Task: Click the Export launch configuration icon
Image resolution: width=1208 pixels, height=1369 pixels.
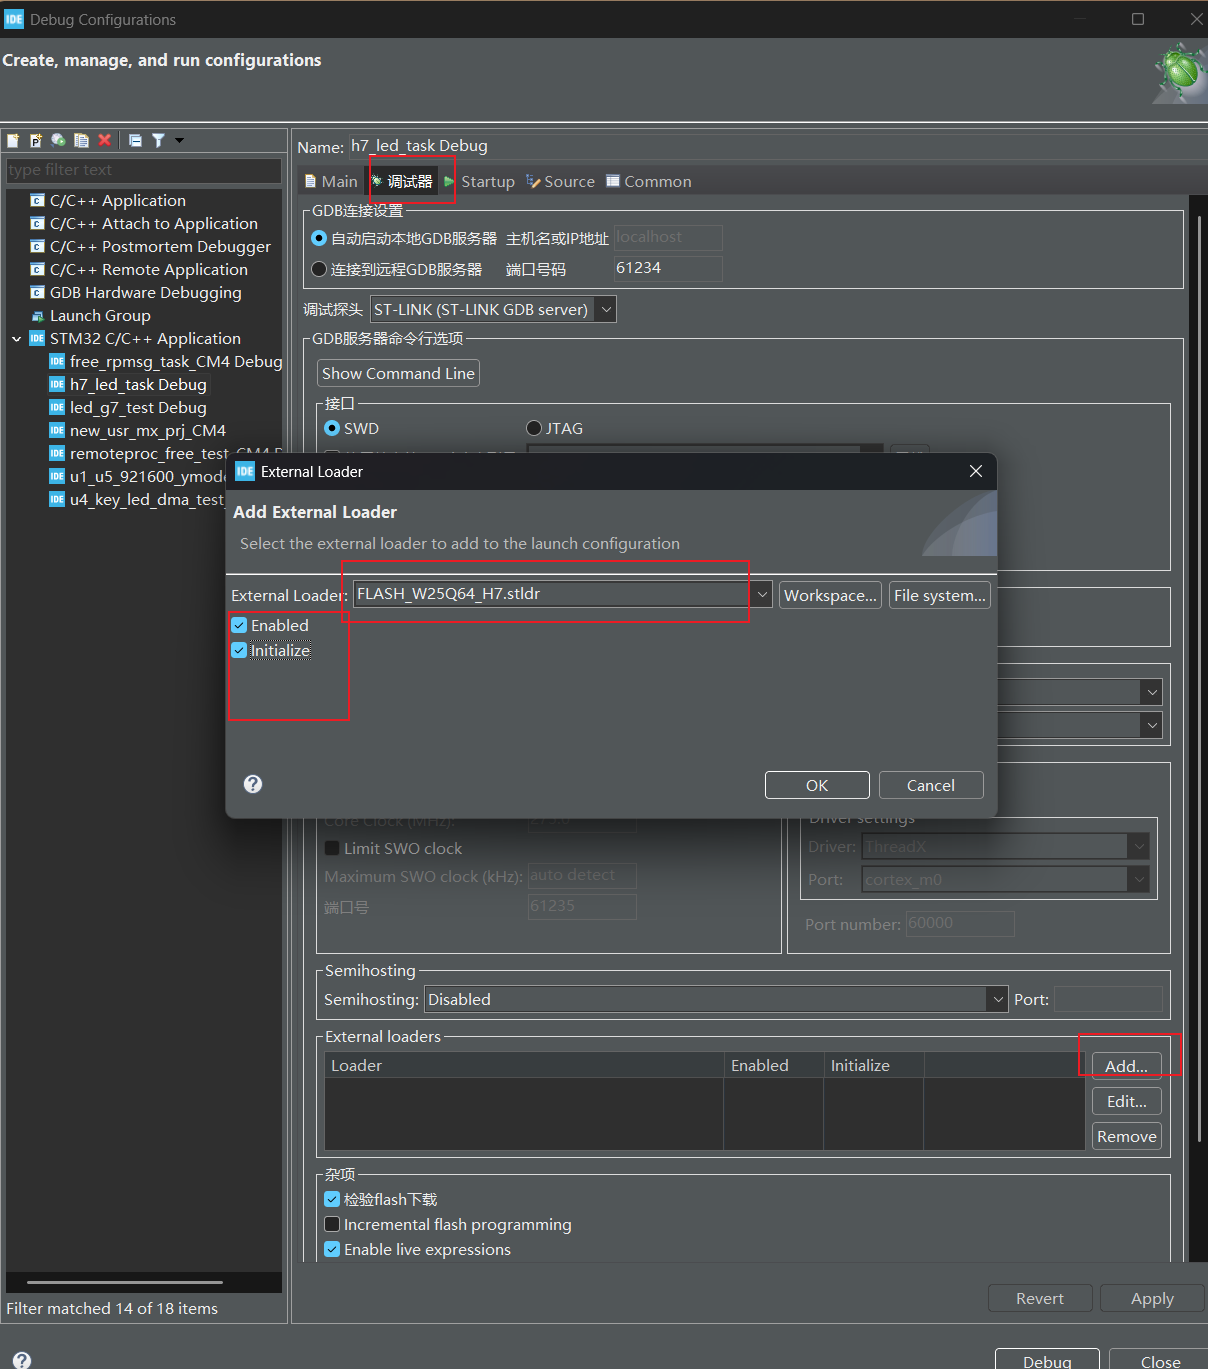Action: click(59, 141)
